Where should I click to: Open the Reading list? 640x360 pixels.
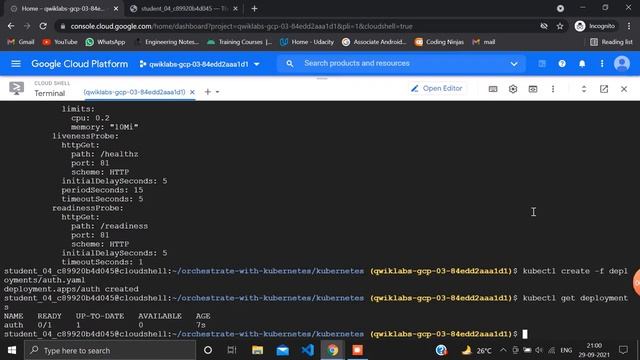[611, 42]
